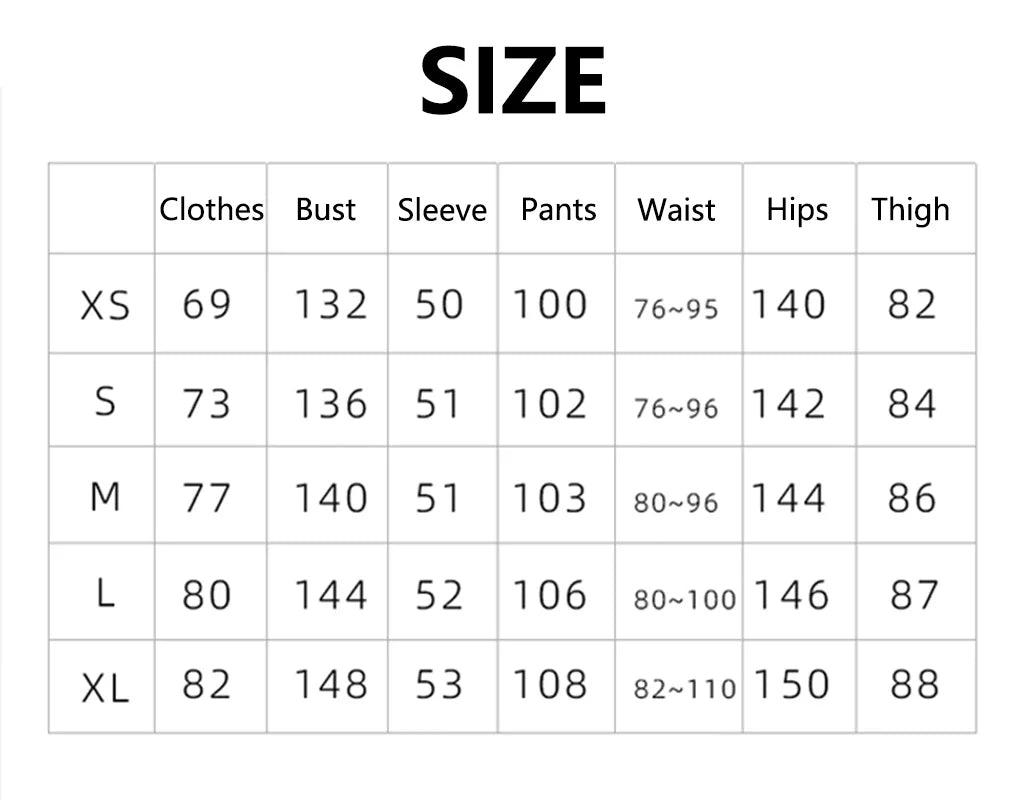This screenshot has width=1033, height=800.
Task: Click the Hips column header
Action: pyautogui.click(x=797, y=210)
